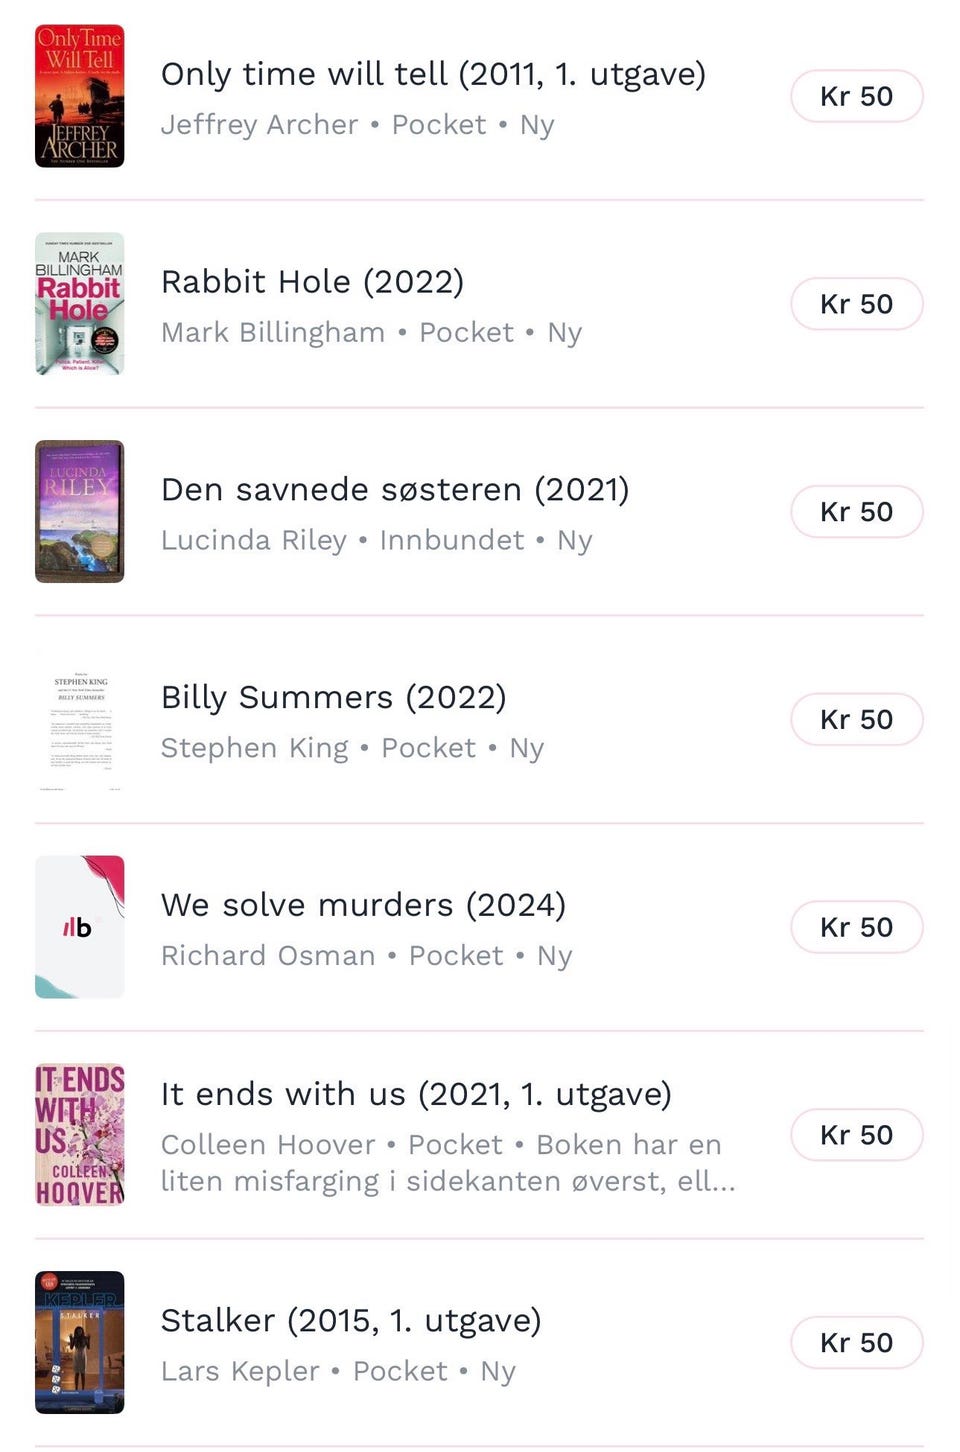Click Kr 50 for It ends with us
The image size is (960, 1452).
tap(857, 1135)
